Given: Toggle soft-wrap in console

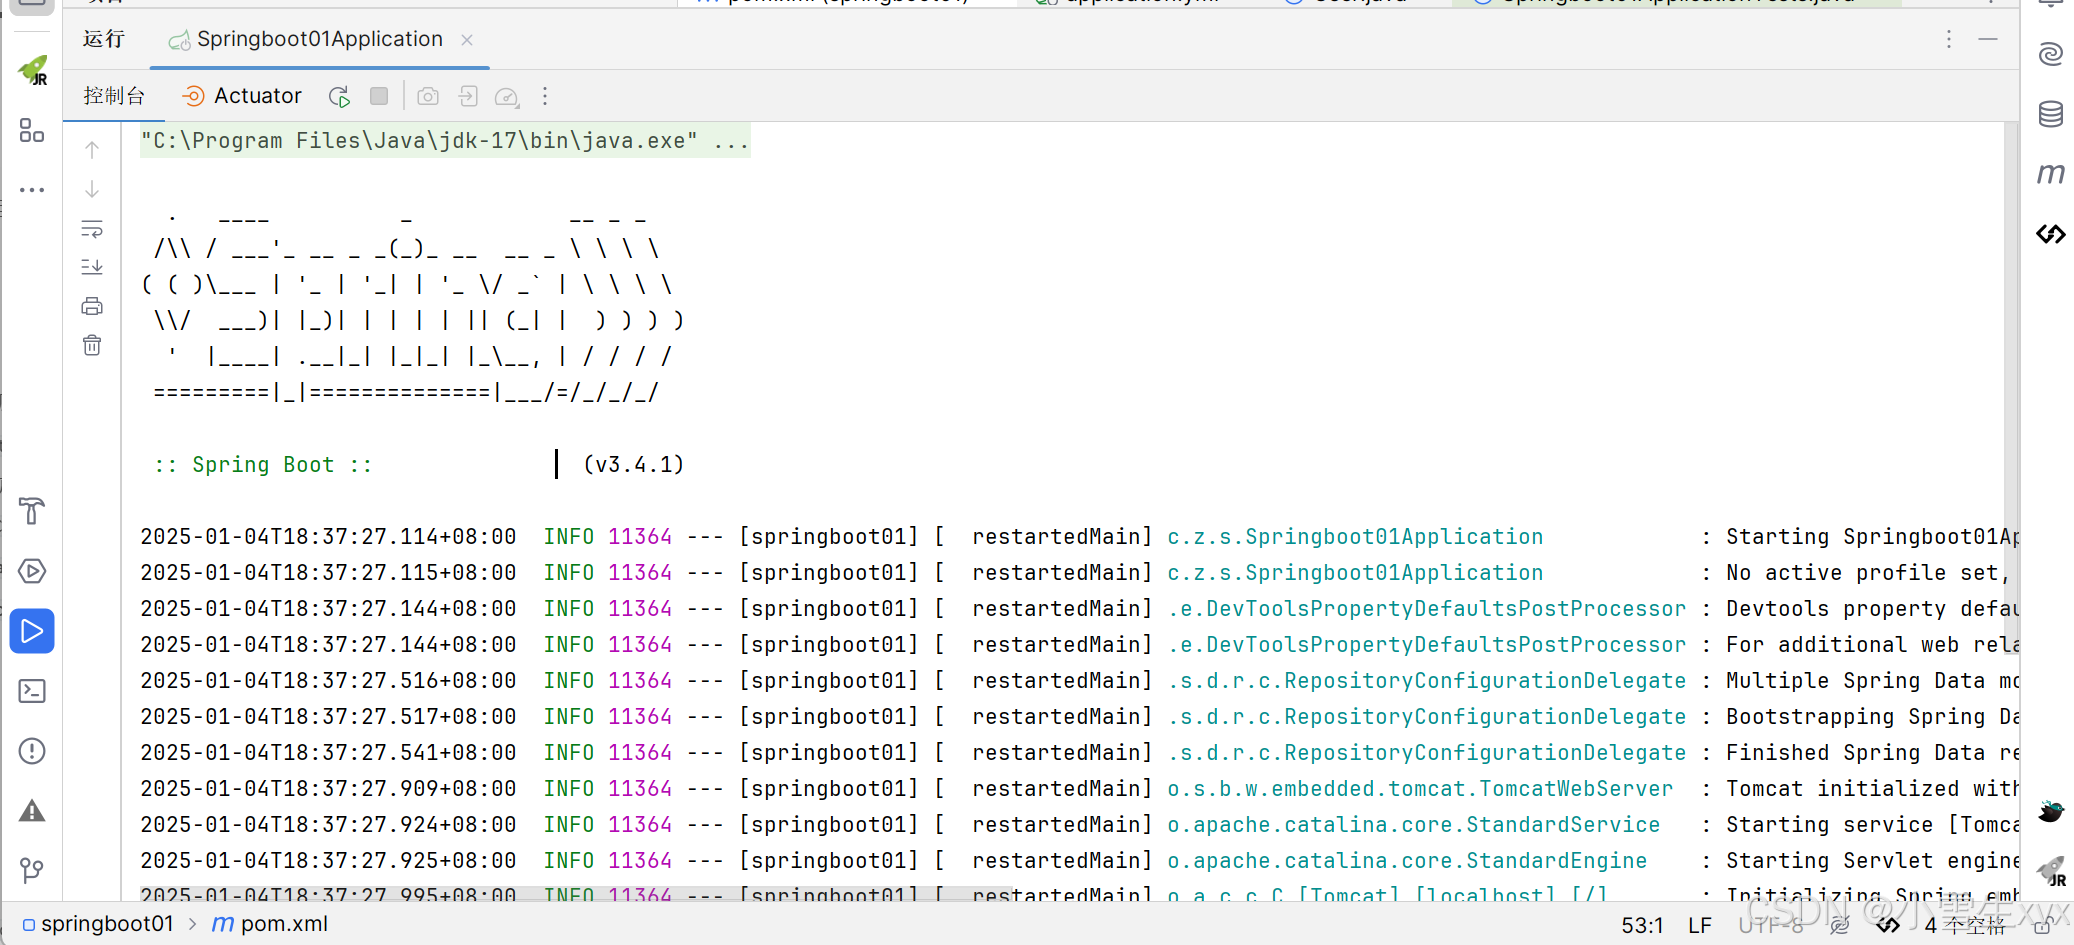Looking at the screenshot, I should [92, 229].
